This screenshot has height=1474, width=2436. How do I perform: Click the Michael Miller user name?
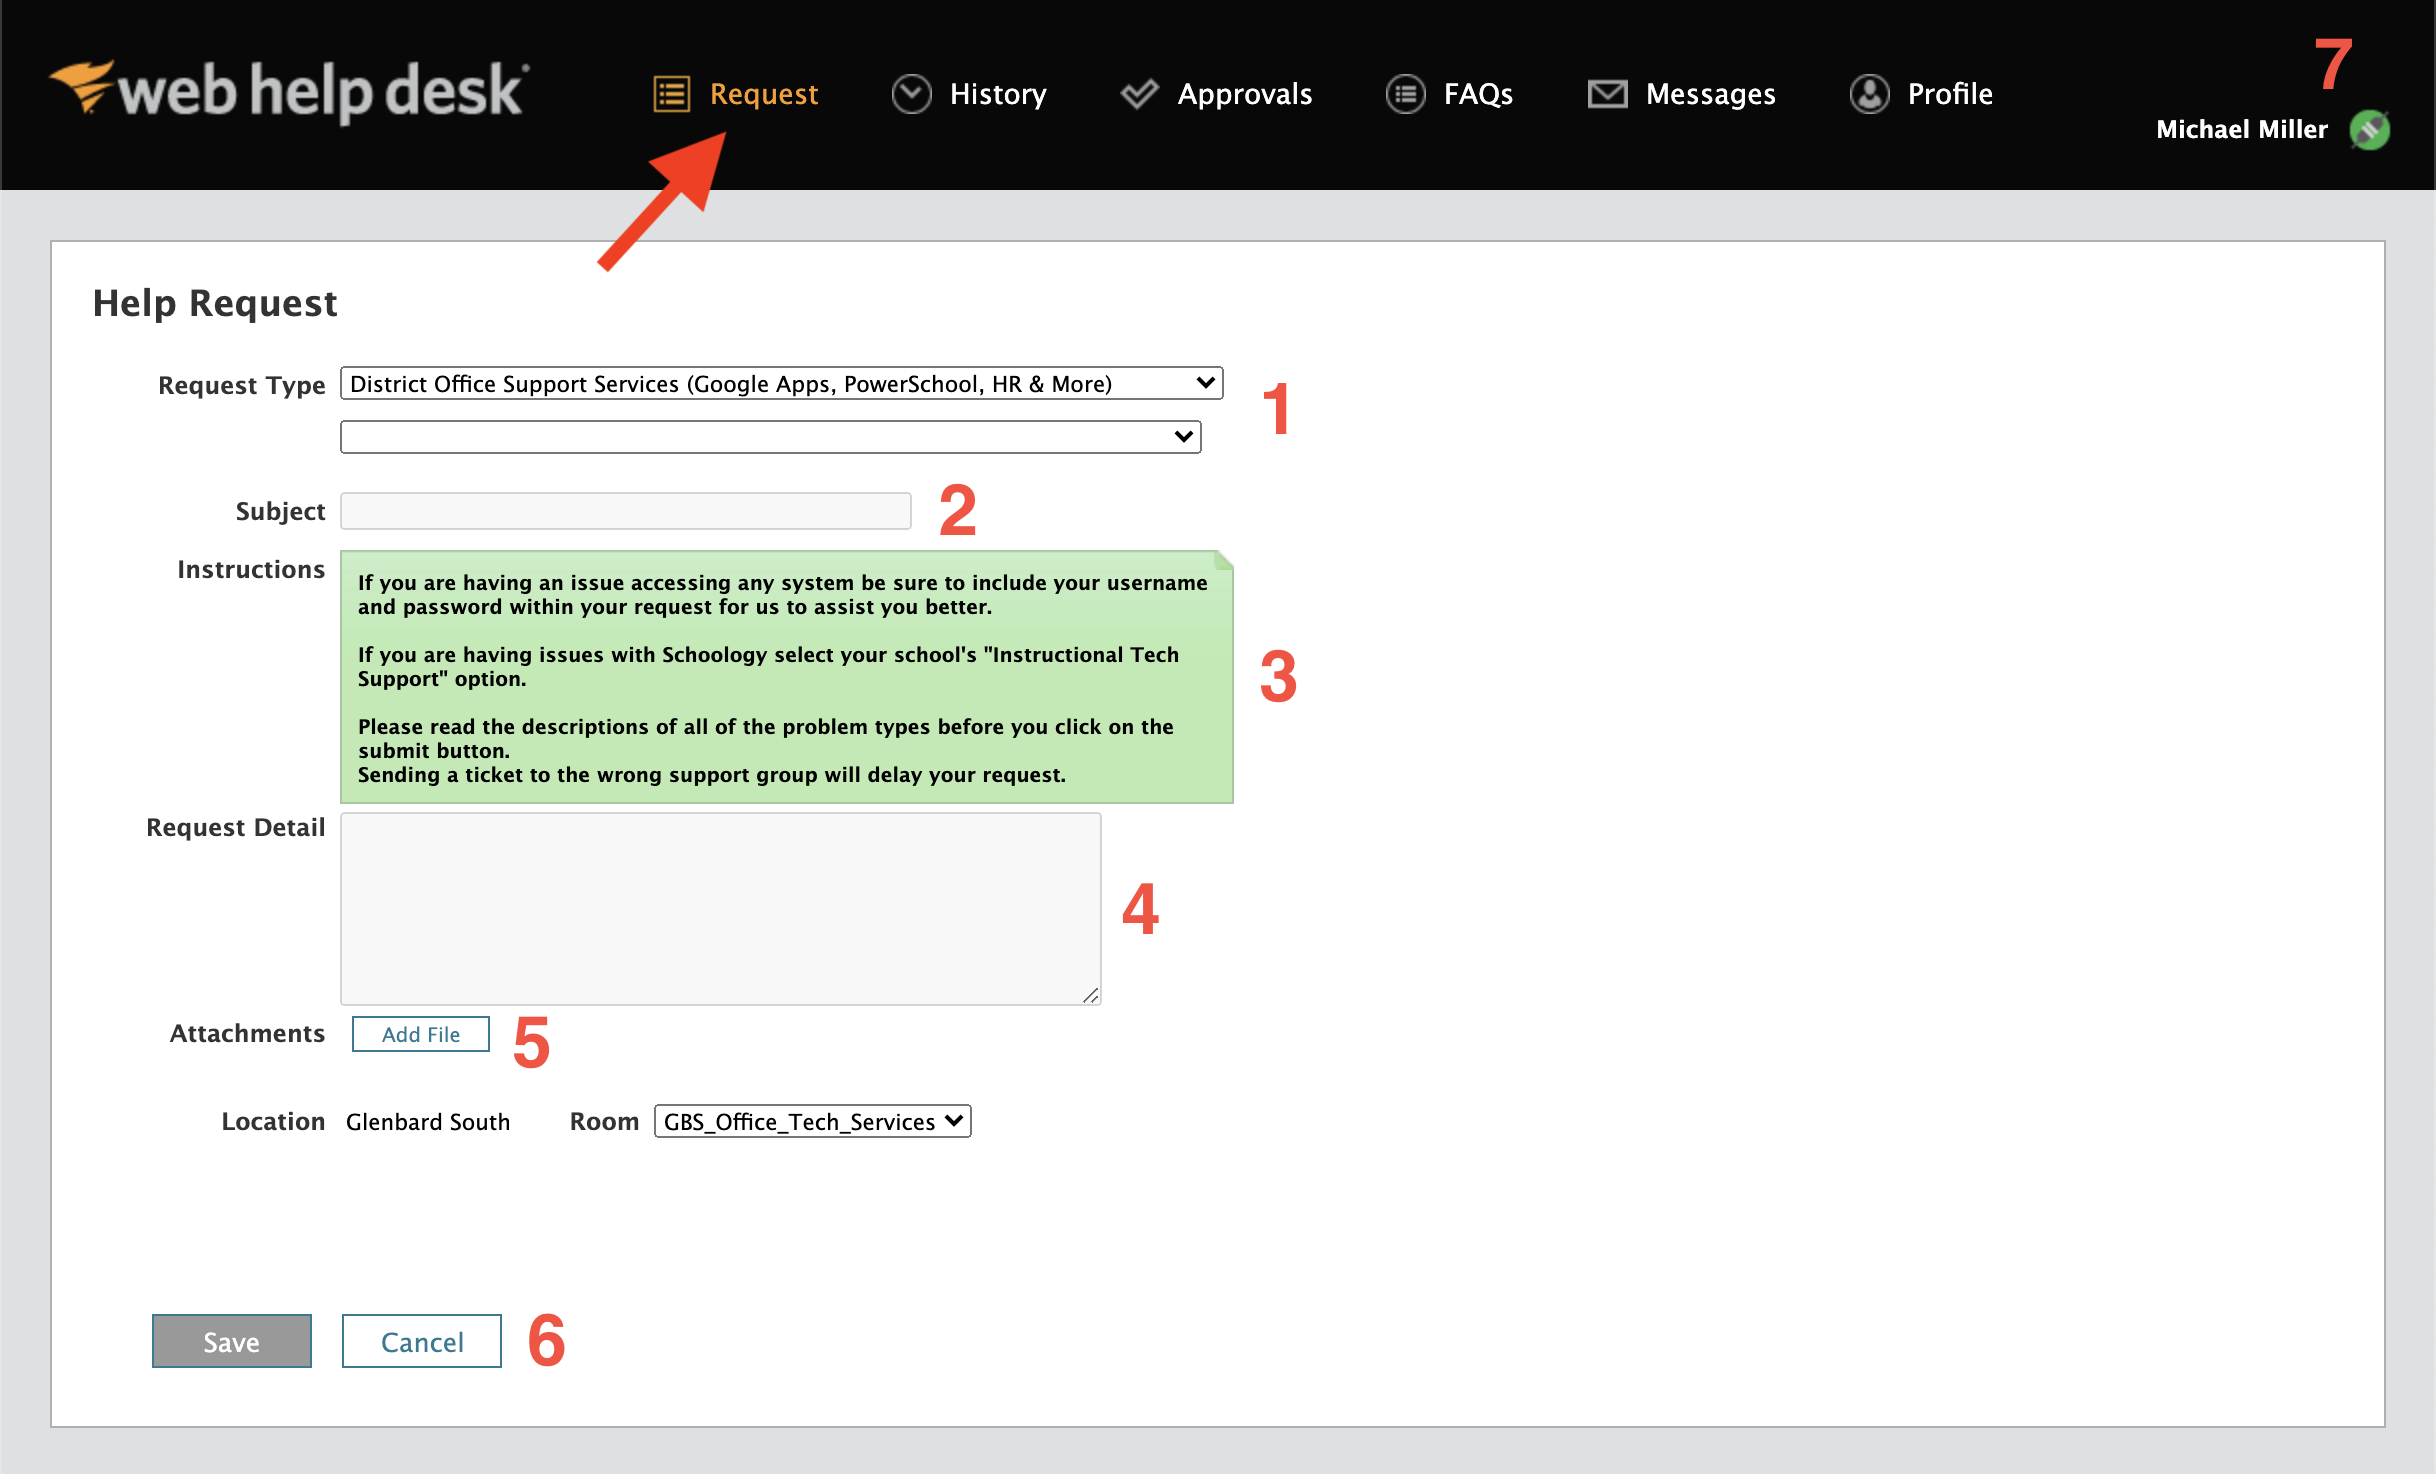(x=2242, y=130)
